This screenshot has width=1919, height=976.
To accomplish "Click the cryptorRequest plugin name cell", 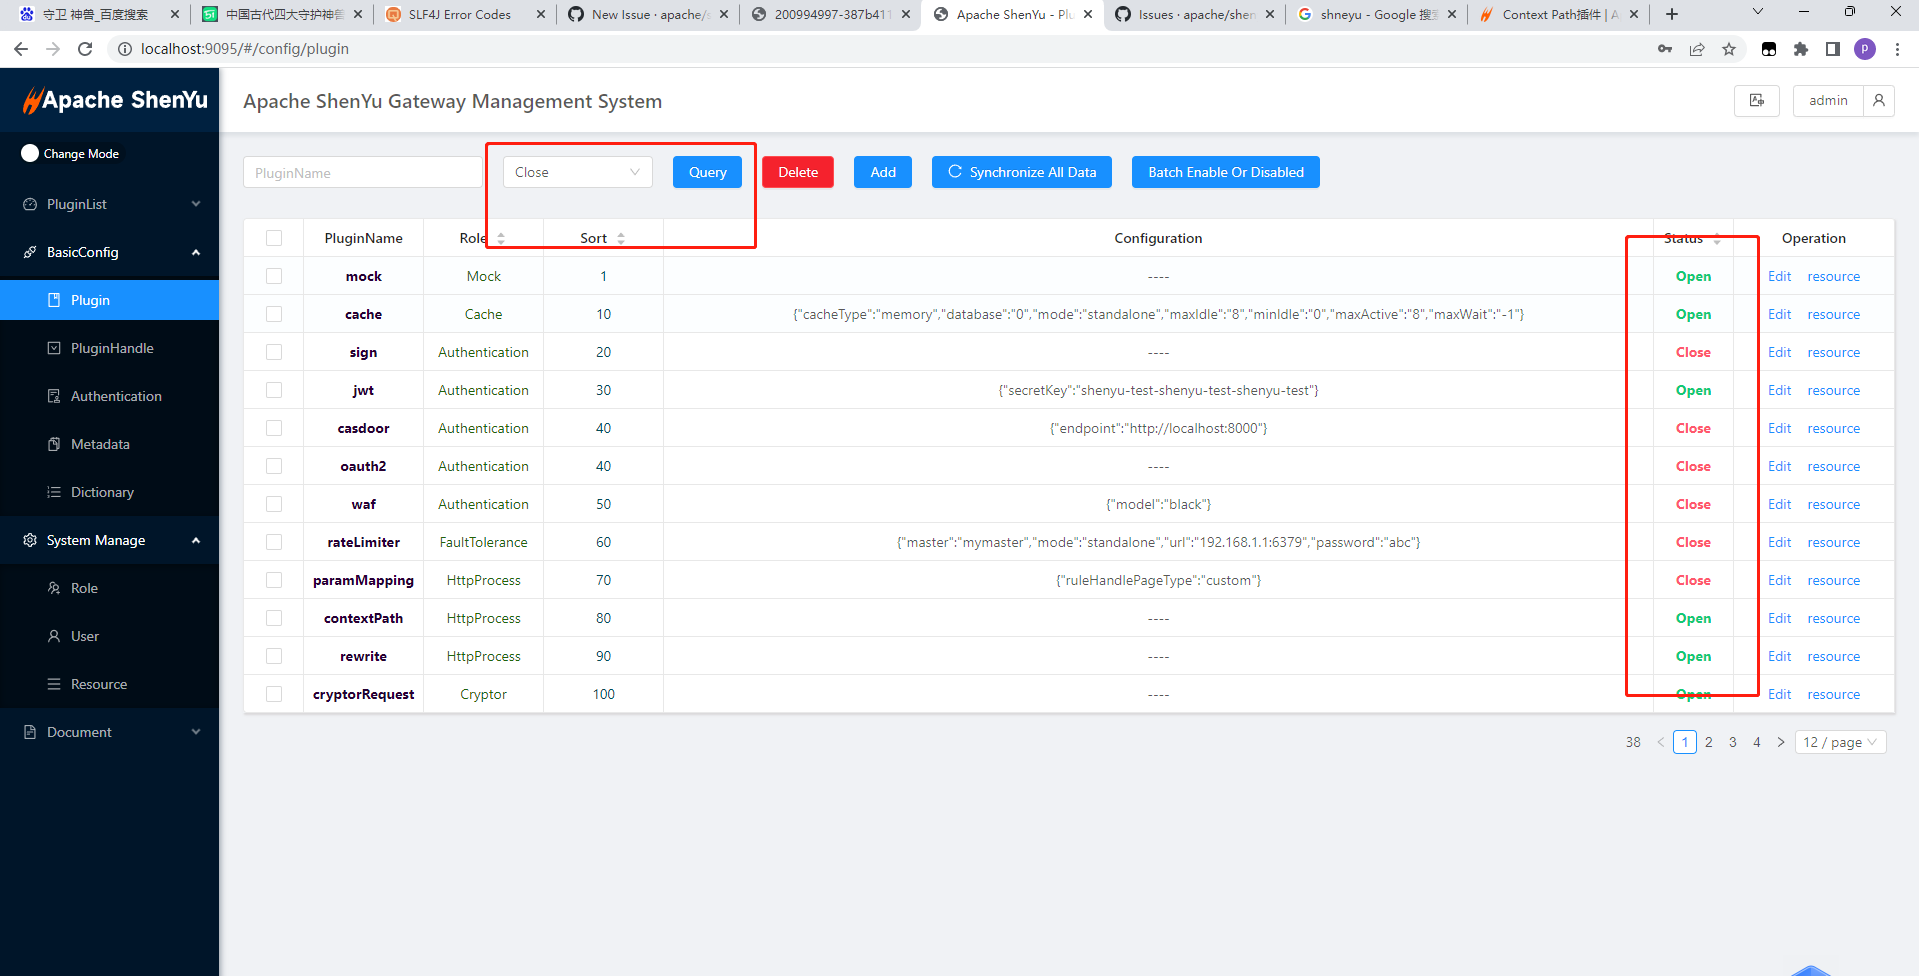I will coord(363,694).
